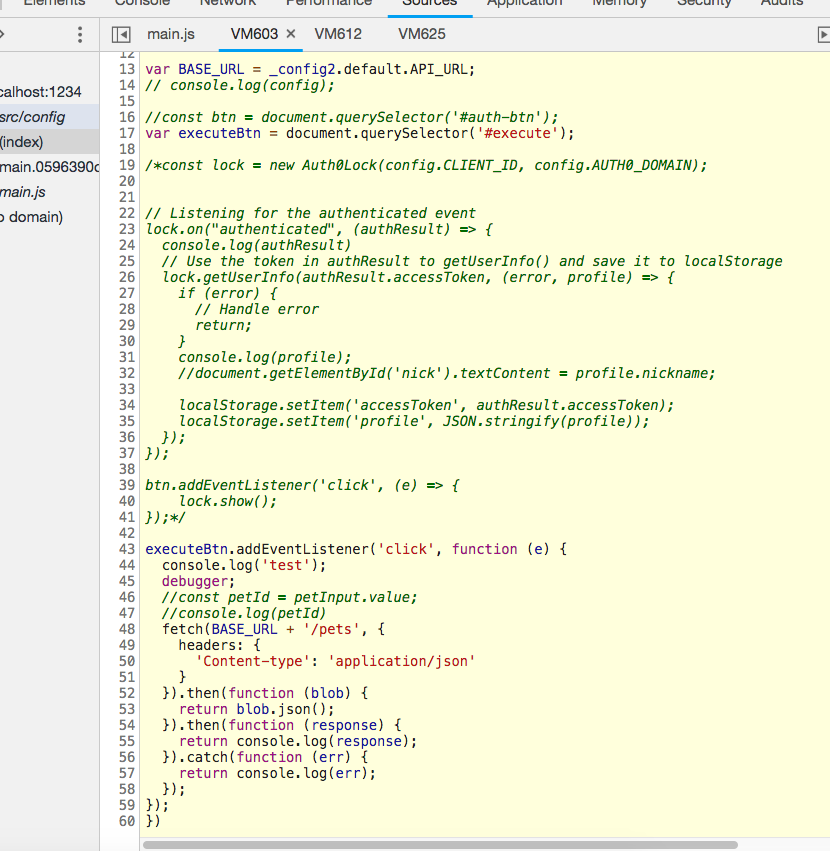830x851 pixels.
Task: Open the main.js file tab
Action: [x=170, y=33]
